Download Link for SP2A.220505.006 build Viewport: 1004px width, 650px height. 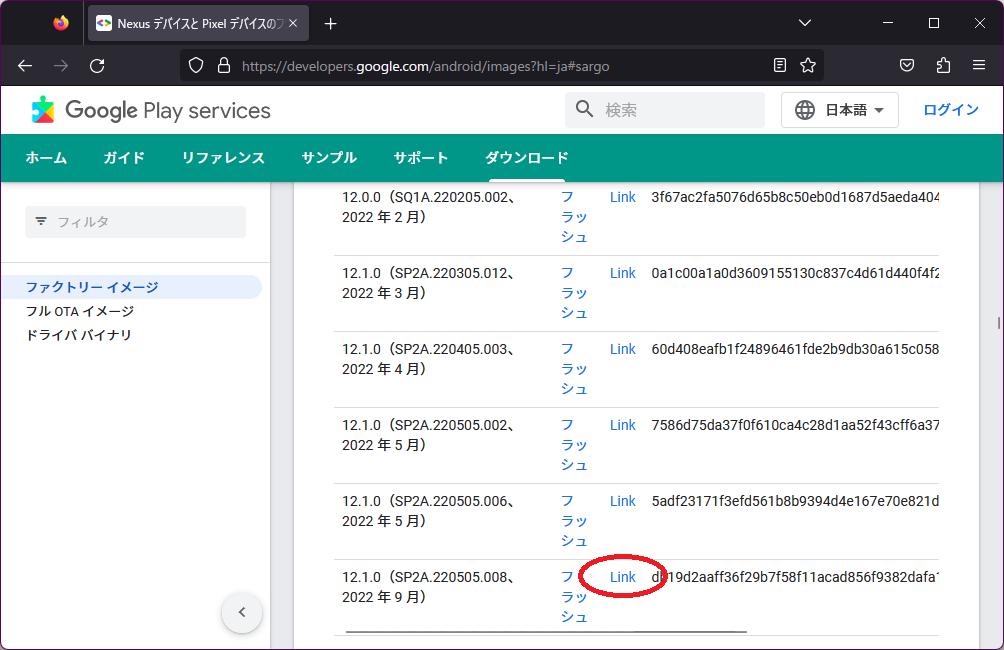point(622,501)
